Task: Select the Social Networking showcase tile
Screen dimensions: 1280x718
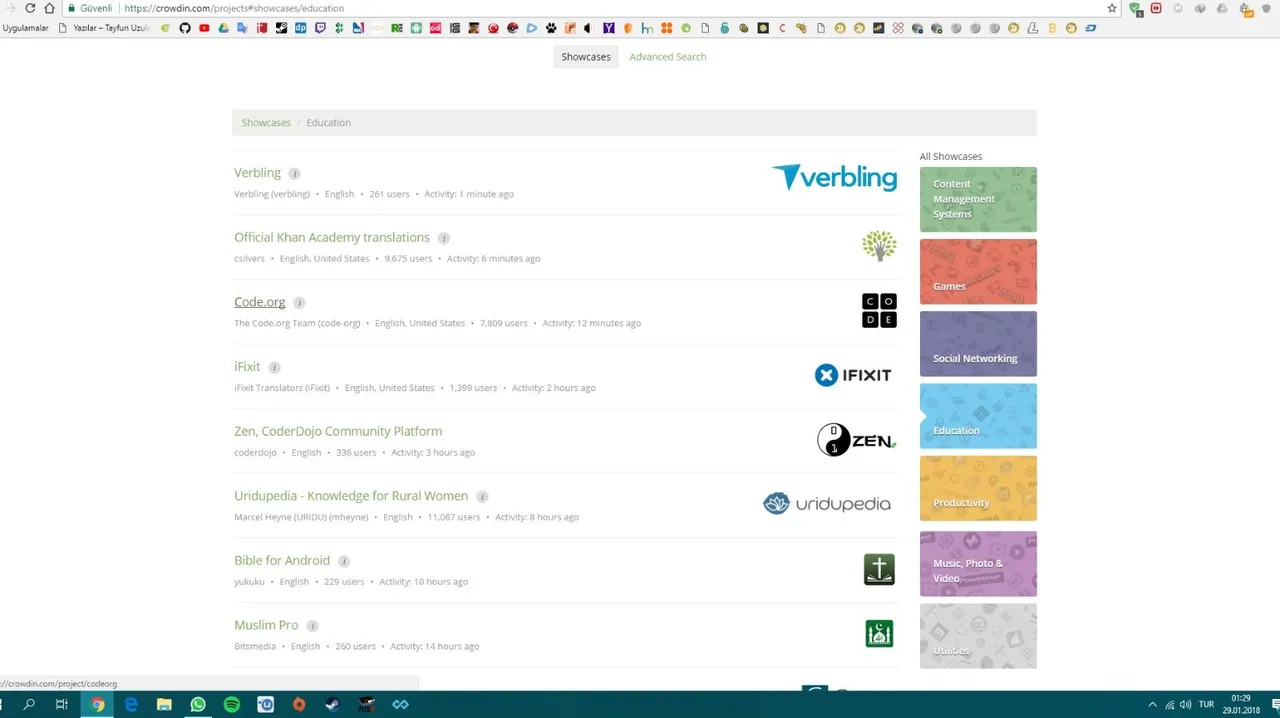Action: 978,344
